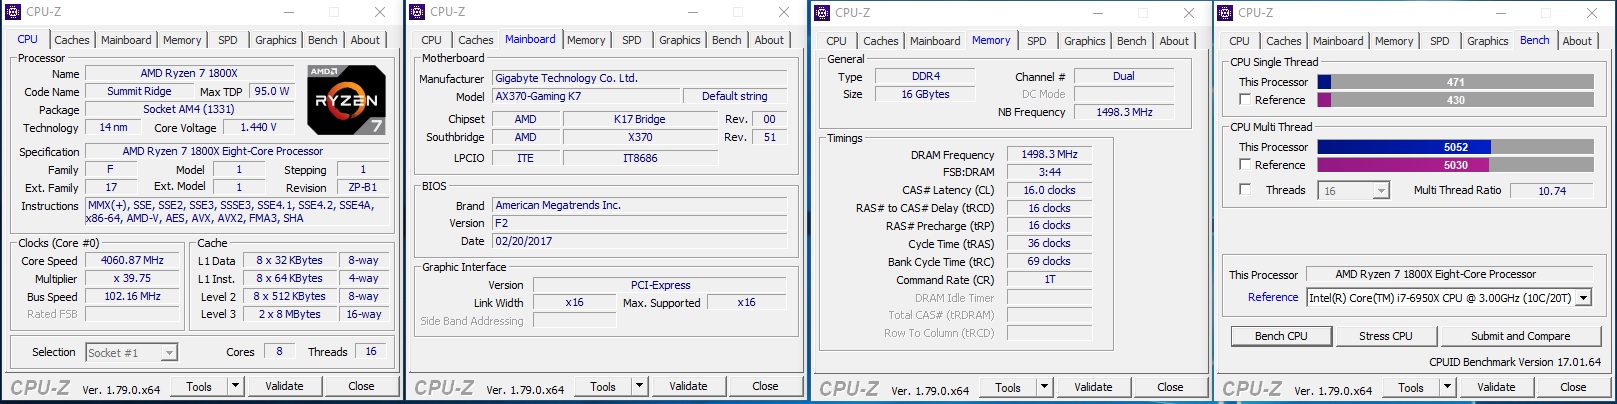Click the Bench CPU button
Image resolution: width=1617 pixels, height=404 pixels.
coord(1281,336)
